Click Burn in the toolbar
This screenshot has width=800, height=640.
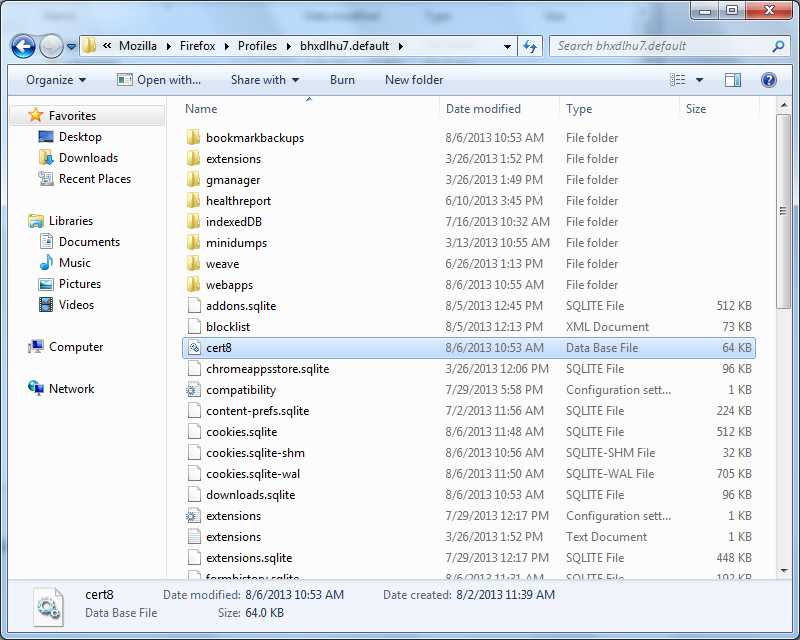click(x=342, y=80)
